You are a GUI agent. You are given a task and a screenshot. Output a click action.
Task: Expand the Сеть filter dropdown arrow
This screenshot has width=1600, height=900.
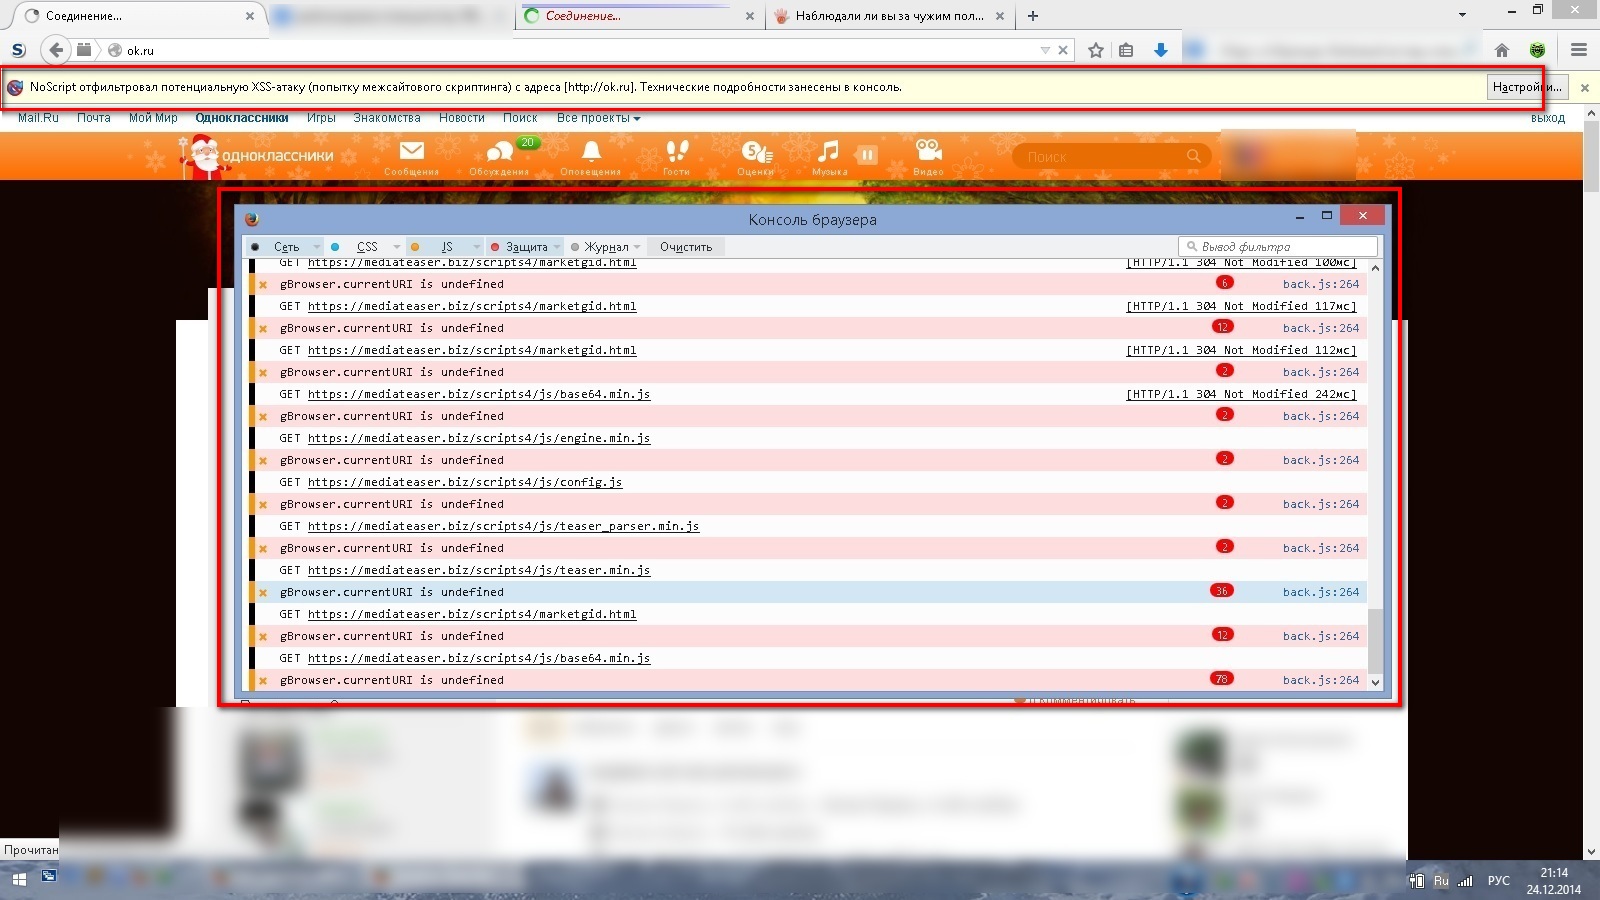point(317,247)
